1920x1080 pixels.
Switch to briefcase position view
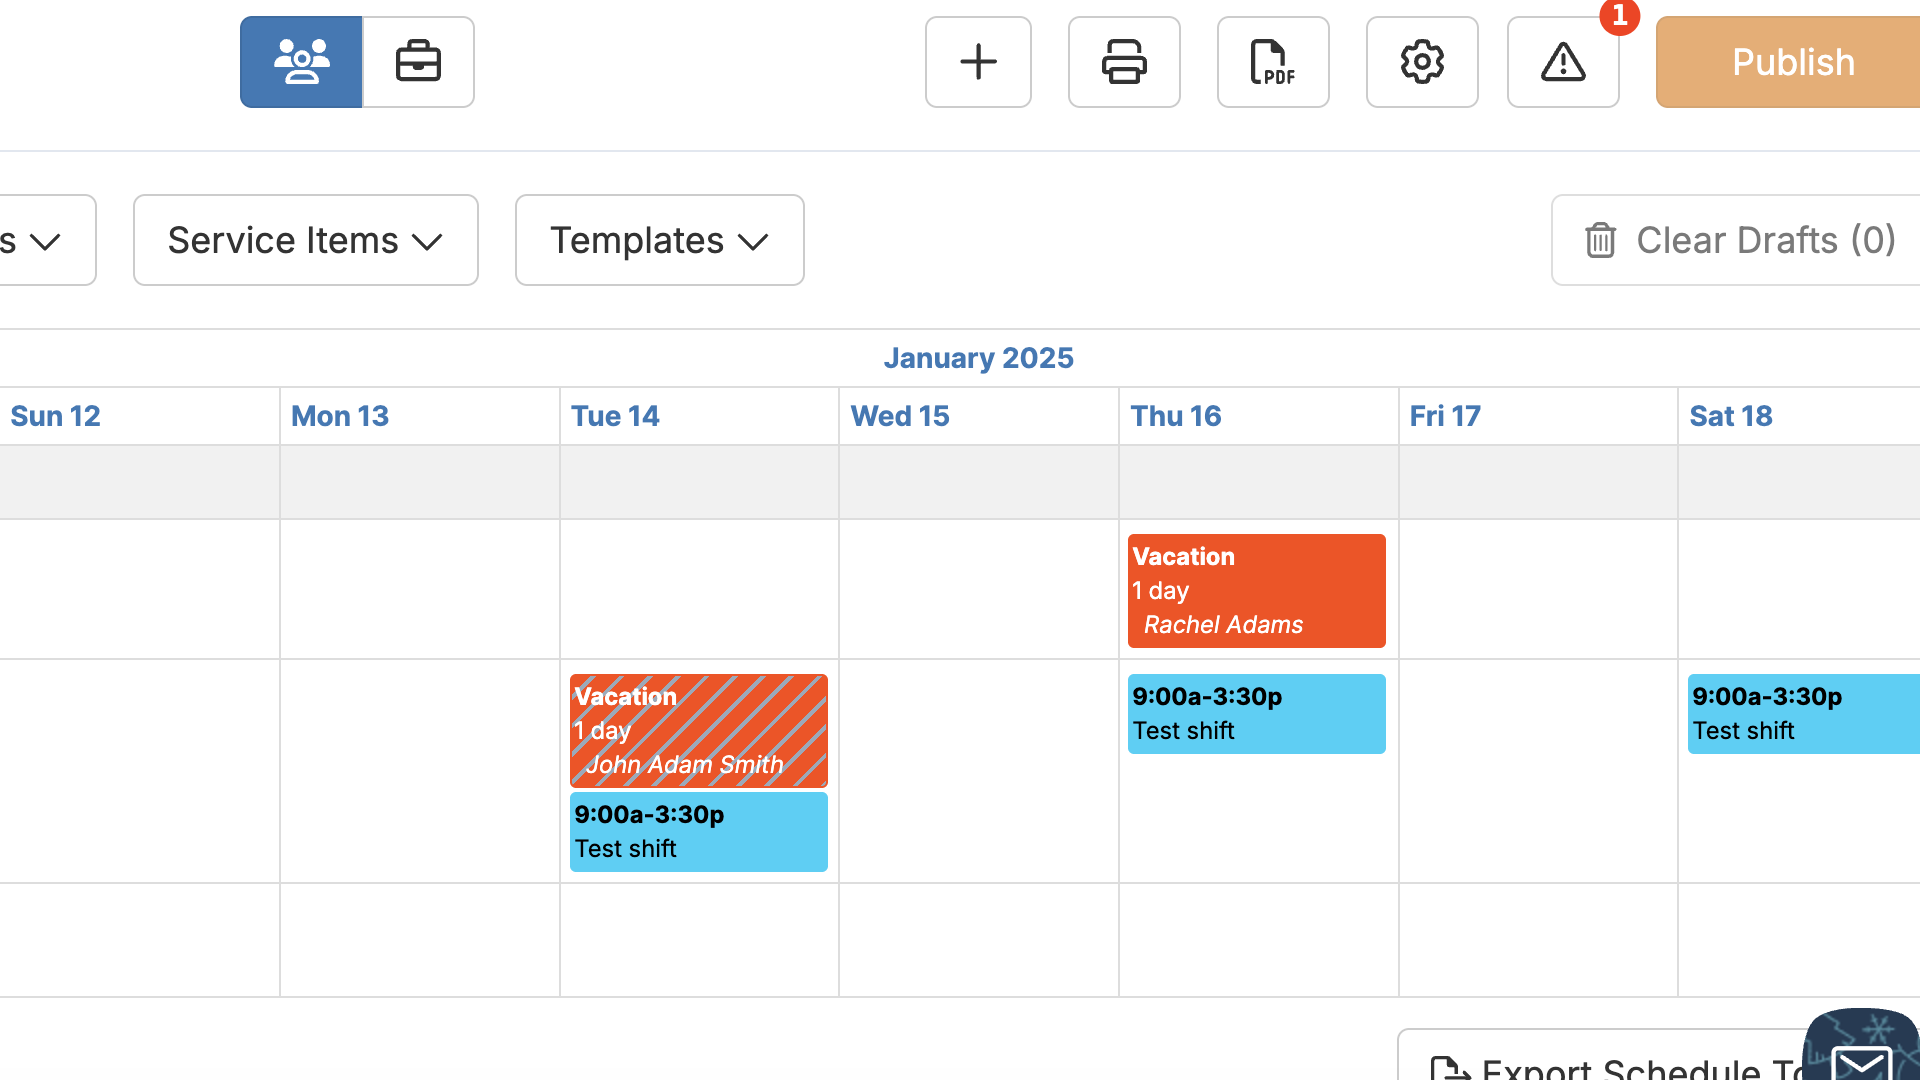[418, 62]
